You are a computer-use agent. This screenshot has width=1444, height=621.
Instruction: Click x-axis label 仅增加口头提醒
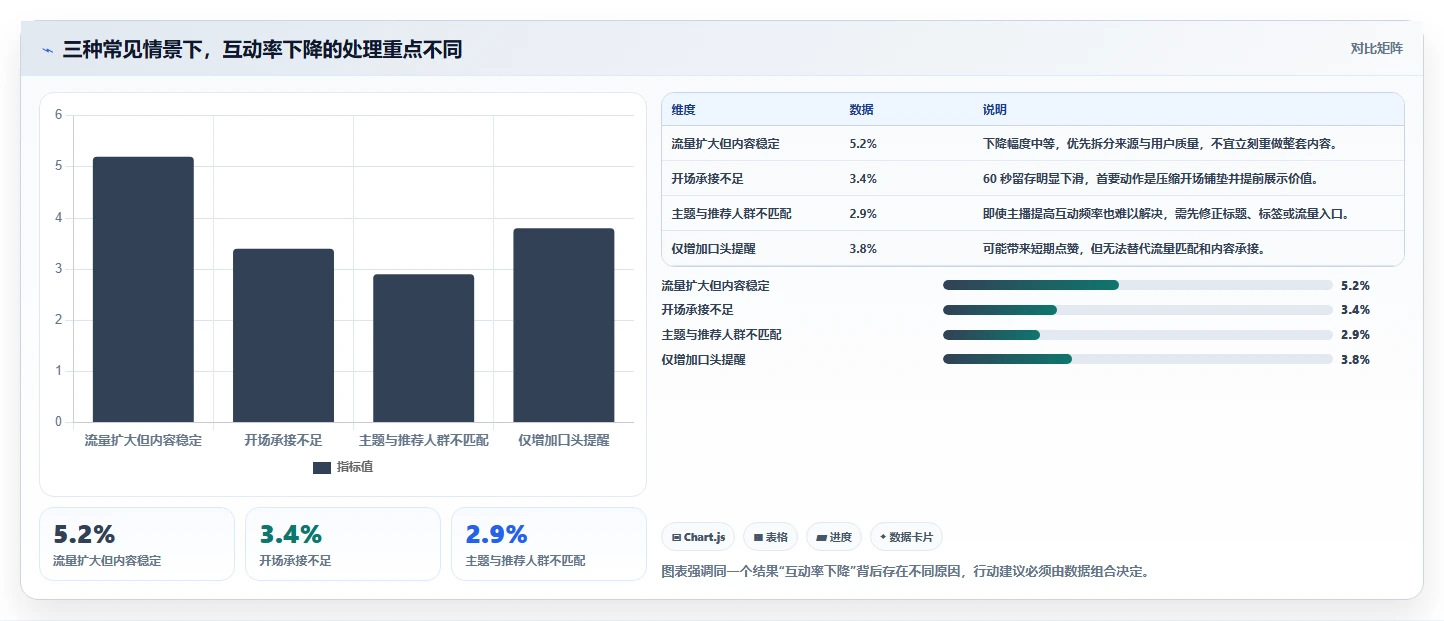(564, 440)
